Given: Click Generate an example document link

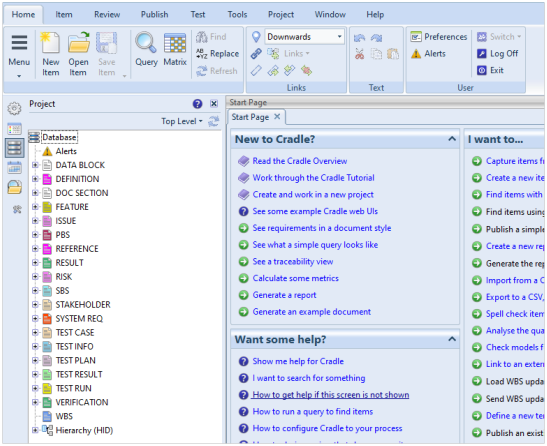Looking at the screenshot, I should 312,312.
